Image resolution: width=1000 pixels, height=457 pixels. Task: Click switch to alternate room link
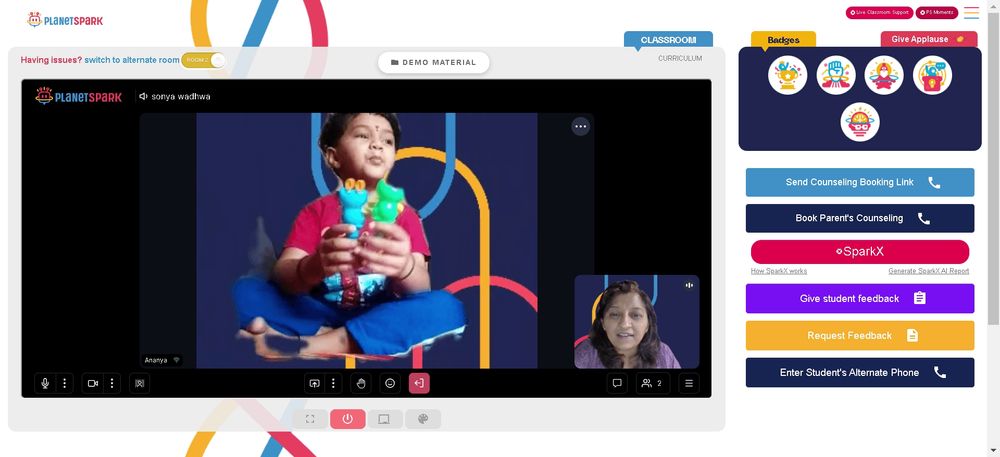[x=132, y=60]
